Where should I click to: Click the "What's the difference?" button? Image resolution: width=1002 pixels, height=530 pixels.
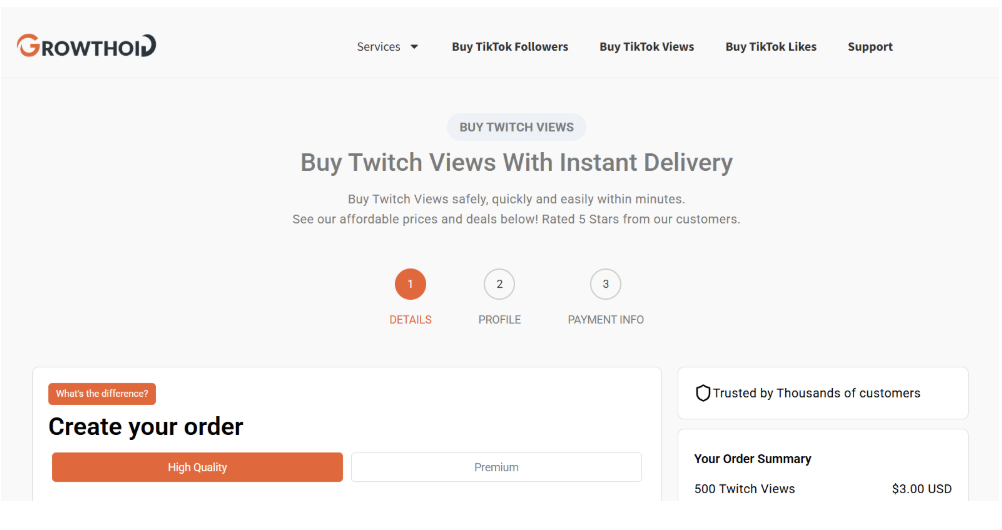pos(102,394)
